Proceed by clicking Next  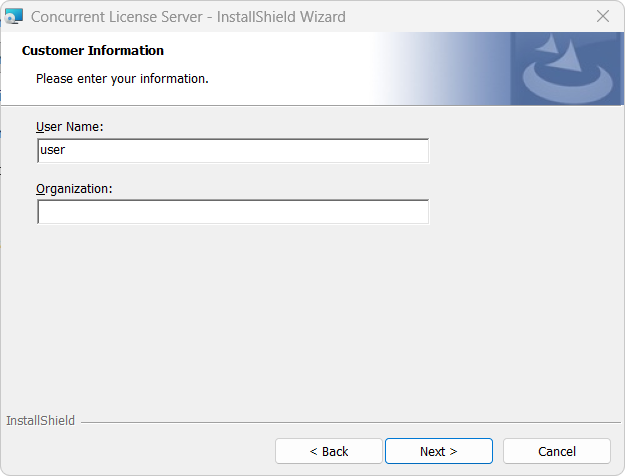point(439,451)
